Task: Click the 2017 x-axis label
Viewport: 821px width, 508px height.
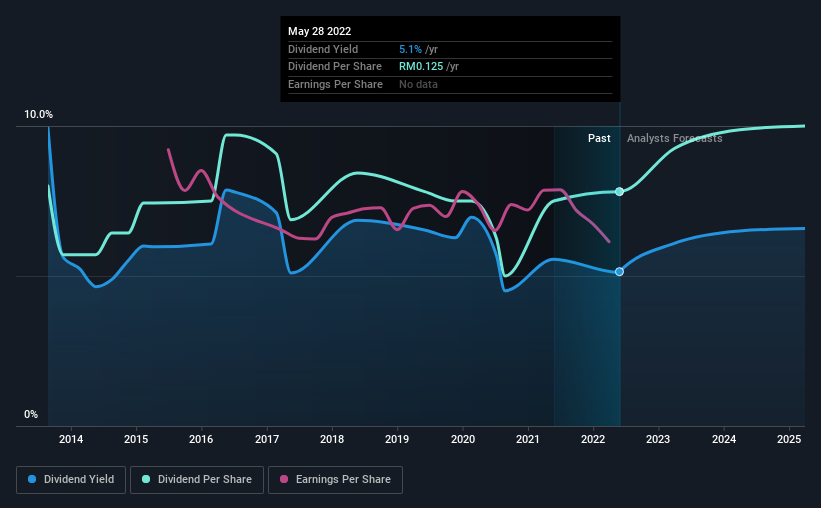Action: (x=267, y=439)
